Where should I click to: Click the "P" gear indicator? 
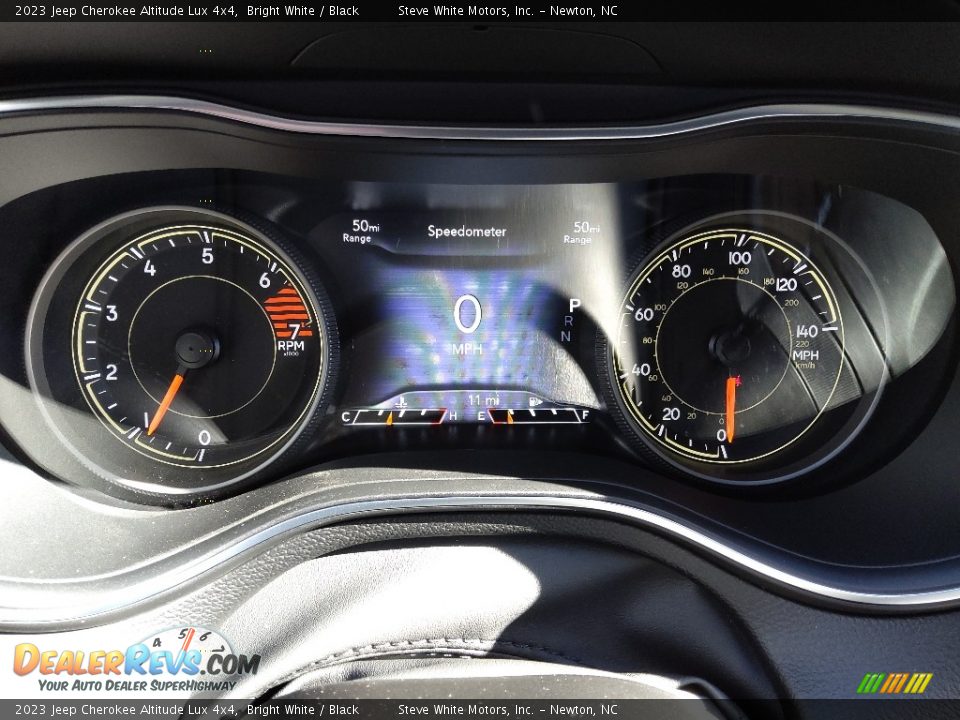[x=574, y=305]
